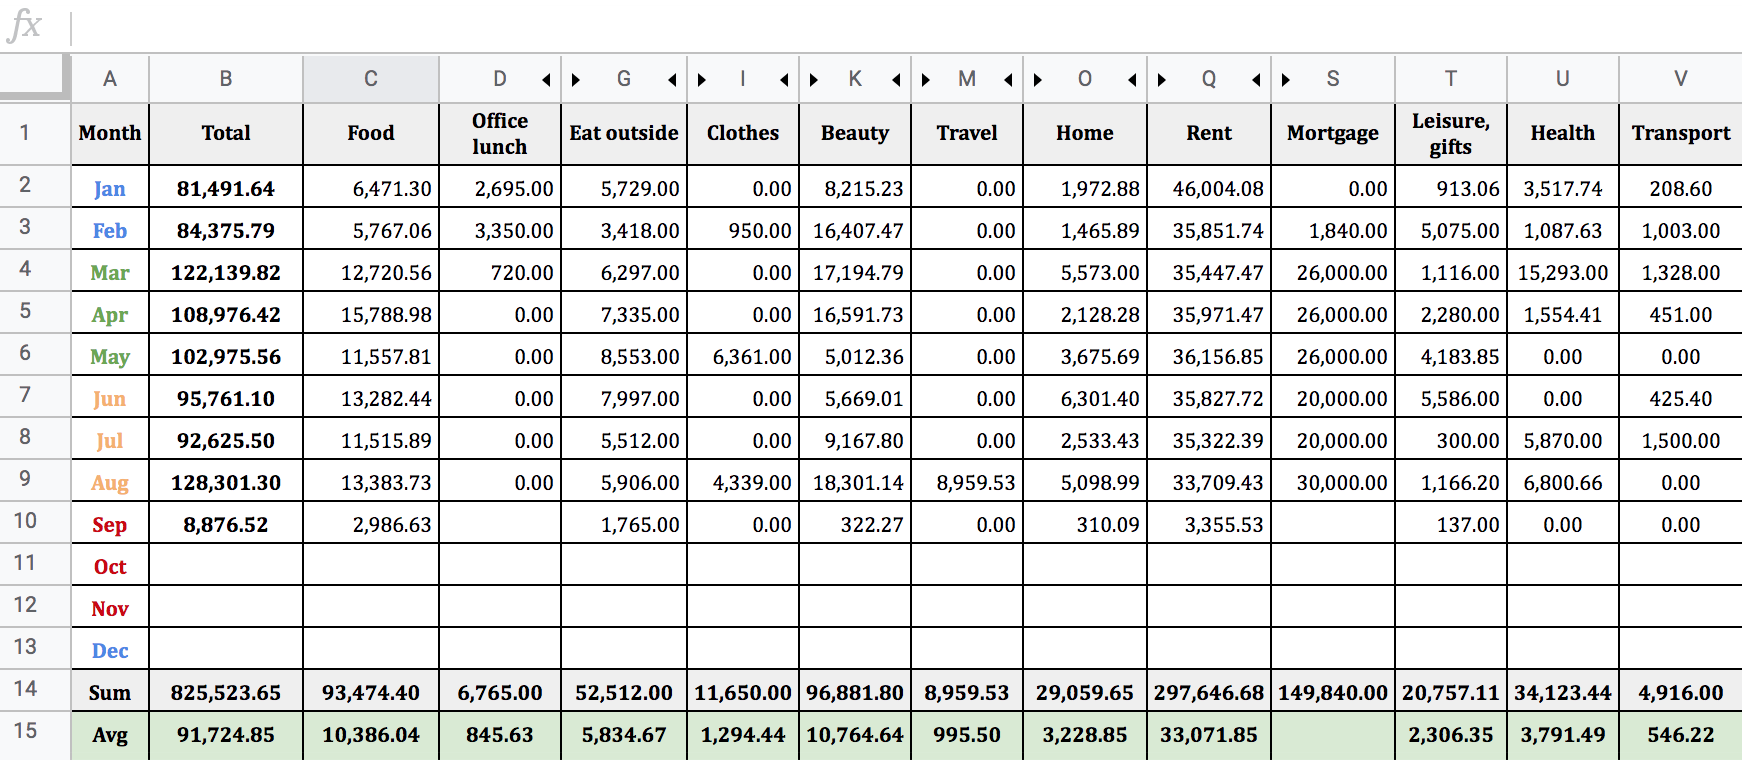Unhide column using left arrow in column I header
The image size is (1742, 760).
(784, 80)
